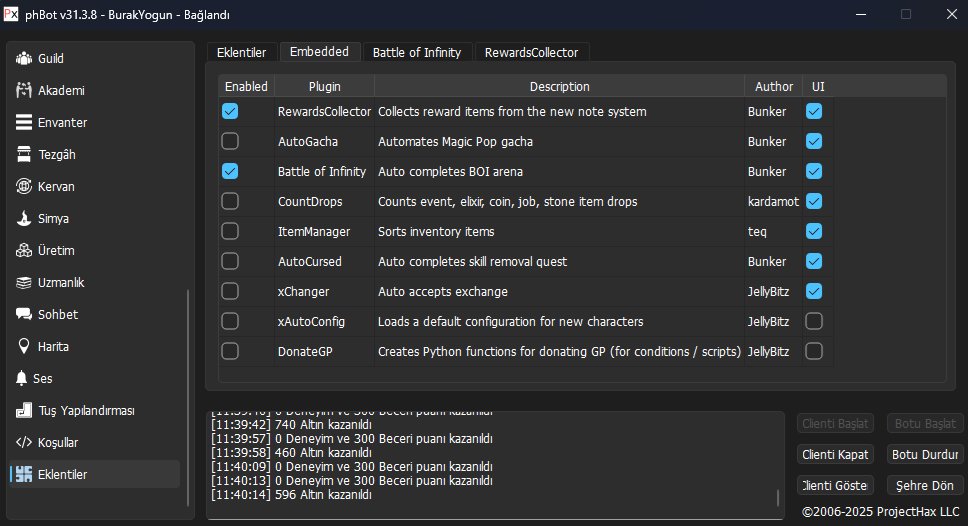
Task: Select the Harita map pin icon
Action: (24, 347)
